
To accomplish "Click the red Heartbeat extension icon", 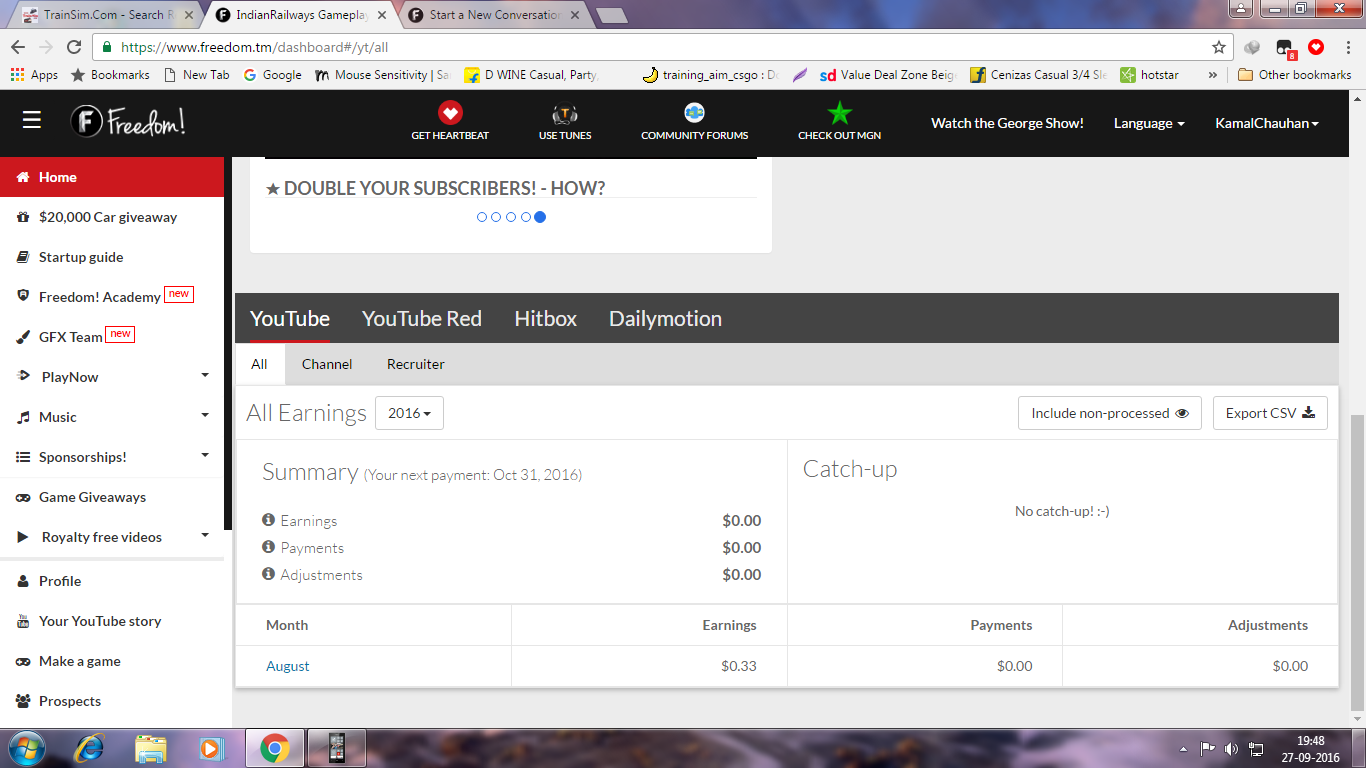I will tap(1316, 47).
